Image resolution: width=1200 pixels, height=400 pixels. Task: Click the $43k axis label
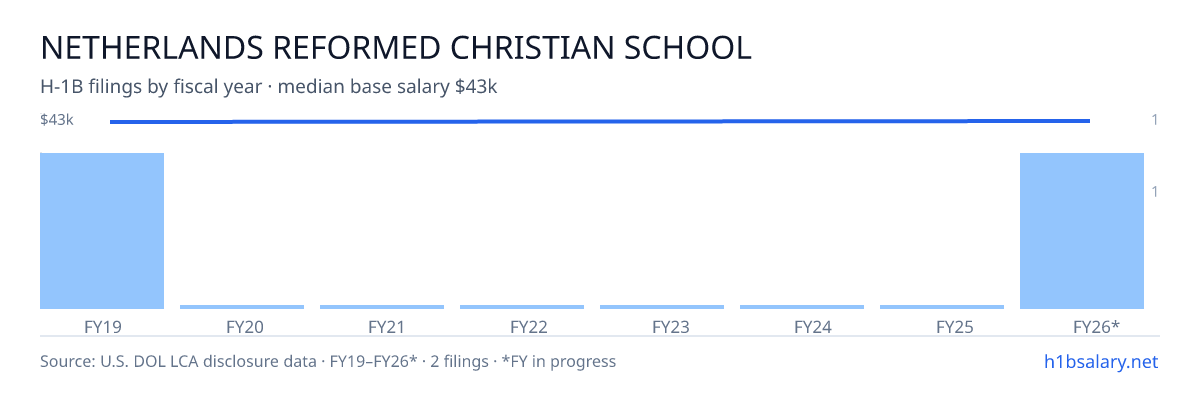pos(57,120)
